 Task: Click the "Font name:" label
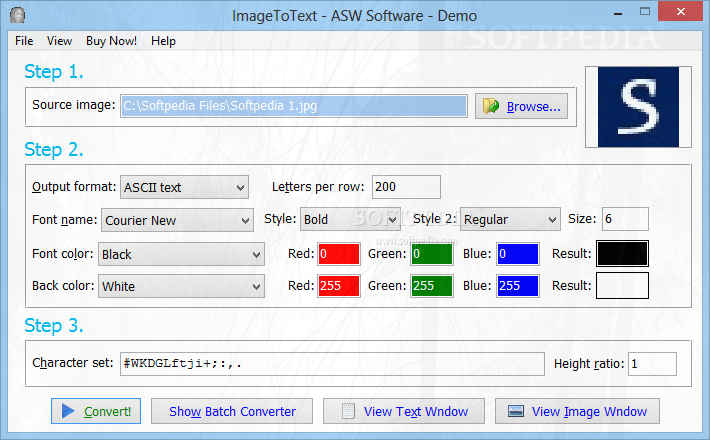pyautogui.click(x=65, y=220)
